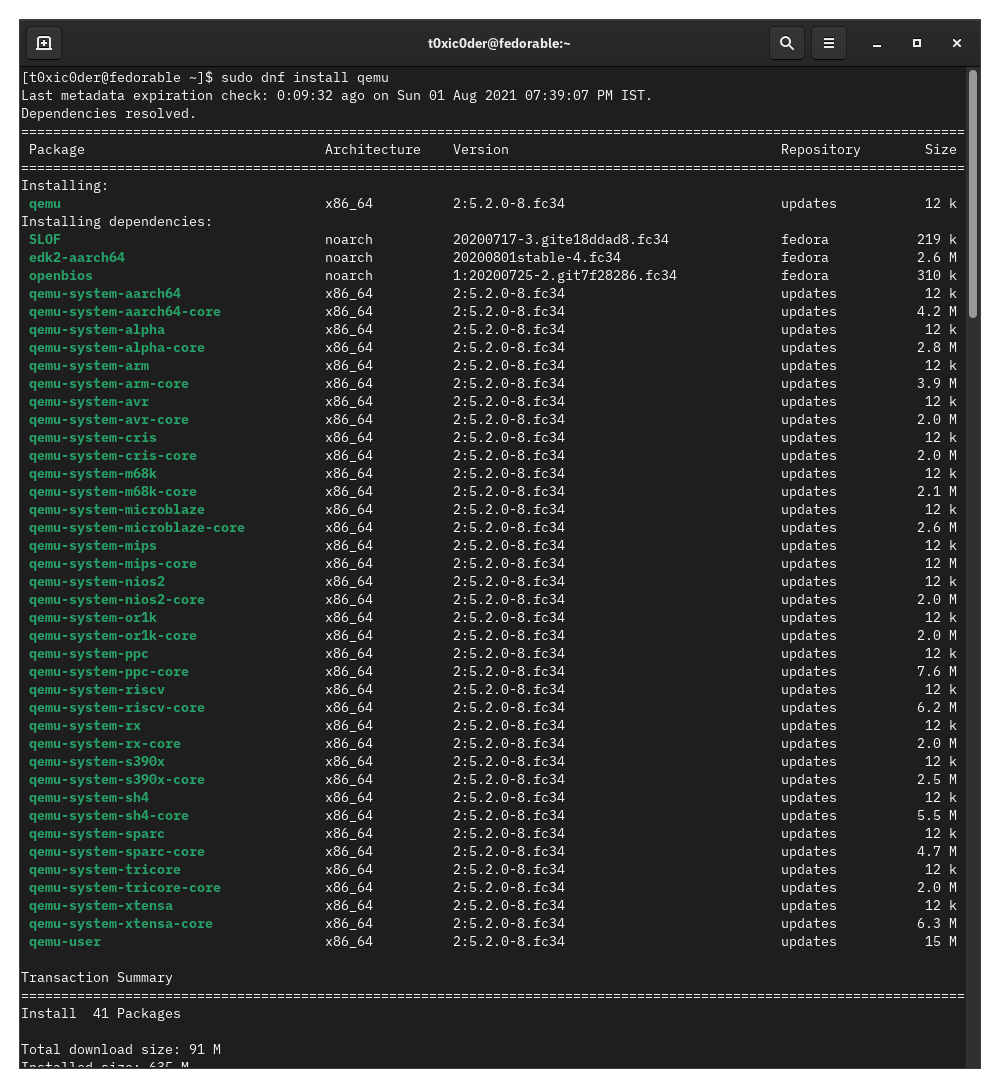Close the terminal window

956,43
